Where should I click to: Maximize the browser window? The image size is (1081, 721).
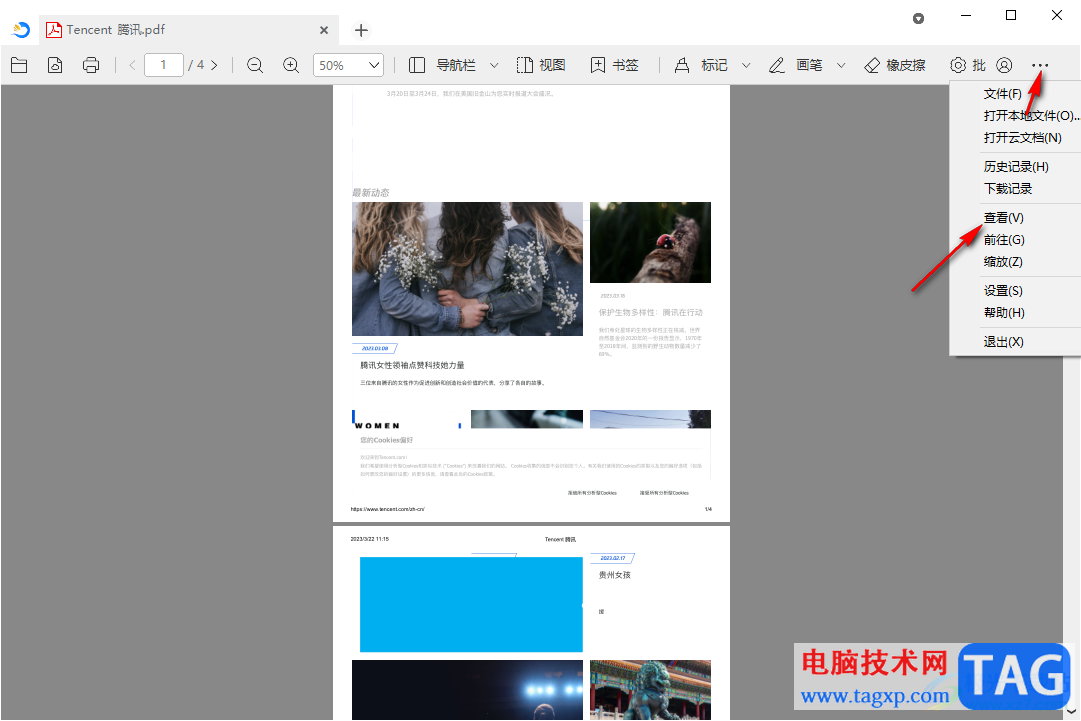(1011, 15)
